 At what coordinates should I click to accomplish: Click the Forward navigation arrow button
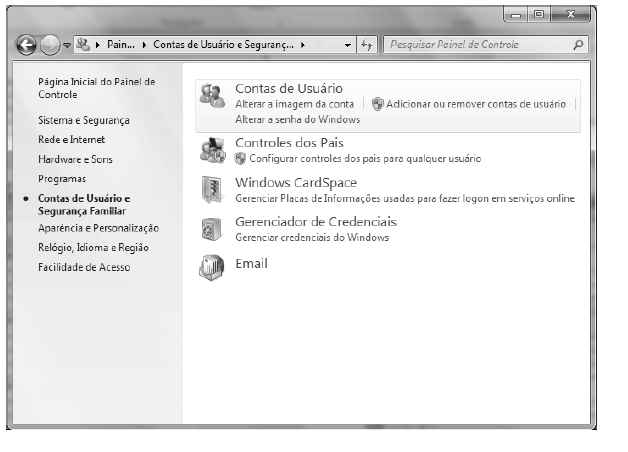click(50, 45)
